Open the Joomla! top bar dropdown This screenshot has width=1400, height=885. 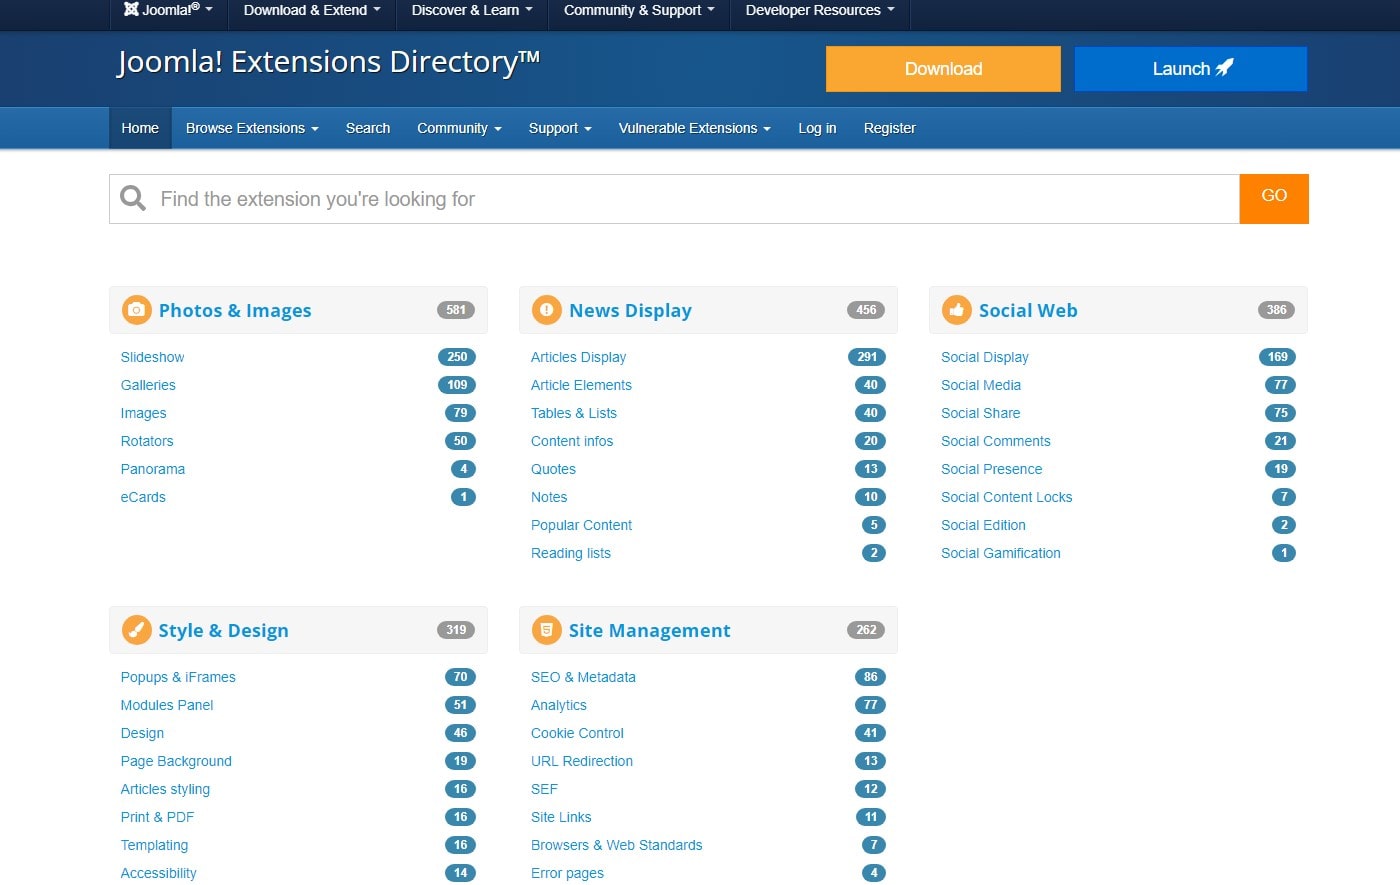coord(168,10)
